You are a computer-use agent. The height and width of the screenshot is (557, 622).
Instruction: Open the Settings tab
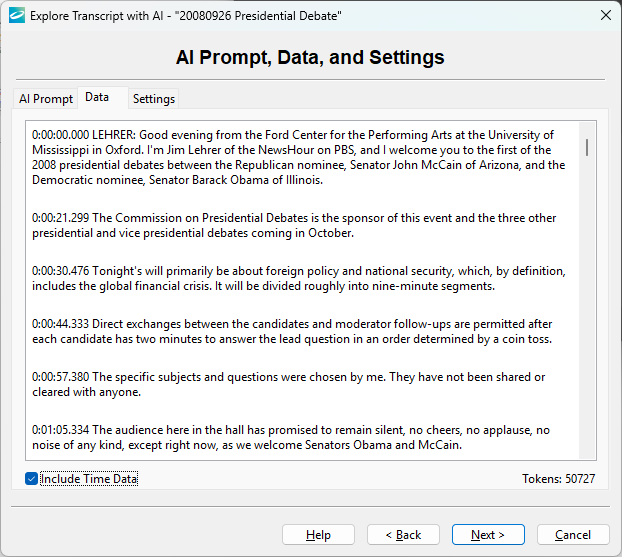tap(154, 99)
